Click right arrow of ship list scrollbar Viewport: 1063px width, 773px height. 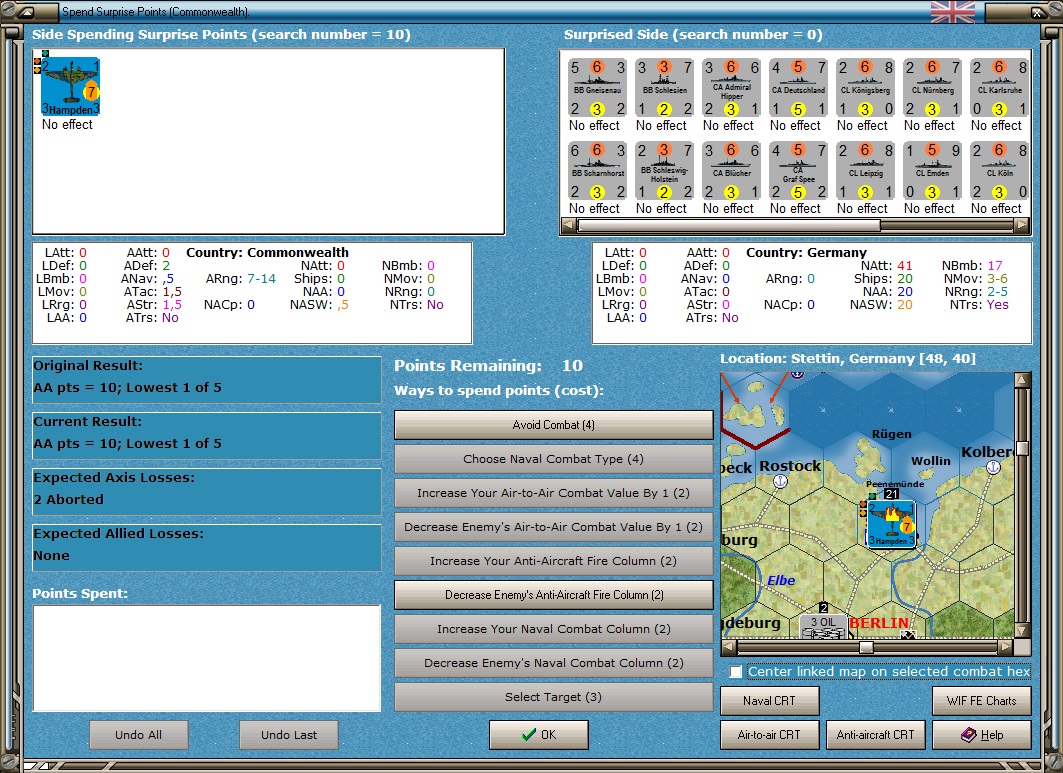tap(1021, 226)
